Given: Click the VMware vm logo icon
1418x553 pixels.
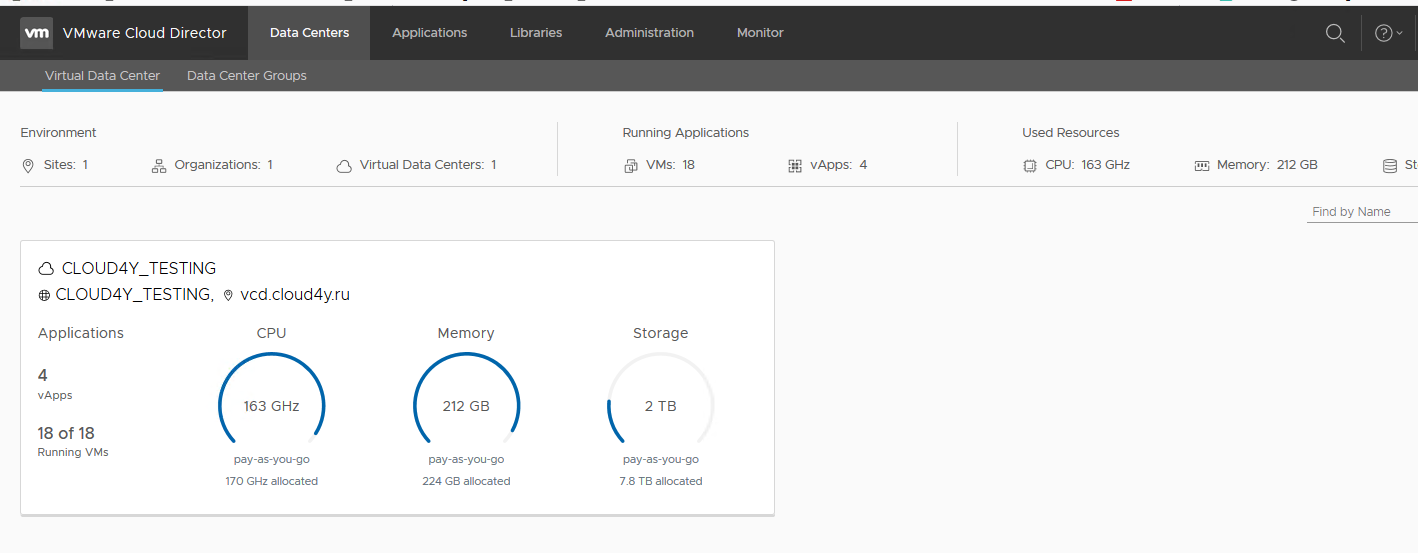Looking at the screenshot, I should tap(37, 33).
